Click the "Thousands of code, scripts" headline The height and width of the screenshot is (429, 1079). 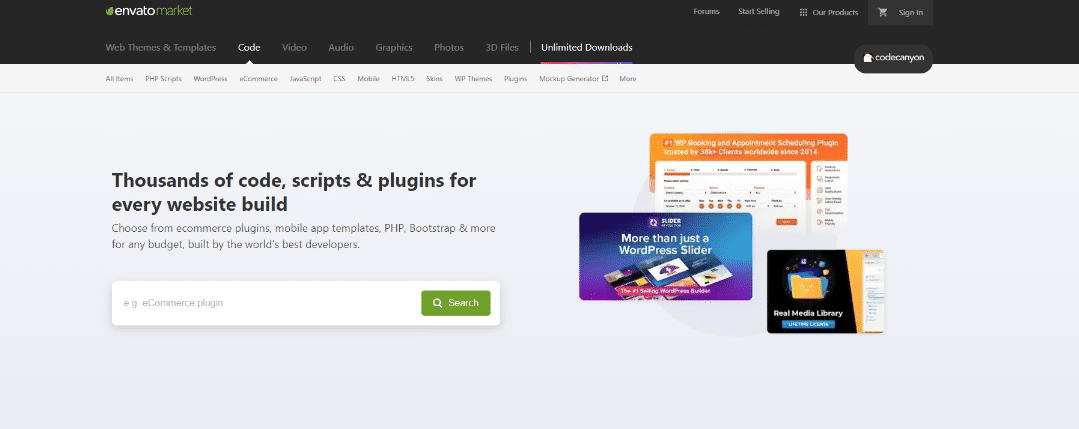tap(294, 192)
